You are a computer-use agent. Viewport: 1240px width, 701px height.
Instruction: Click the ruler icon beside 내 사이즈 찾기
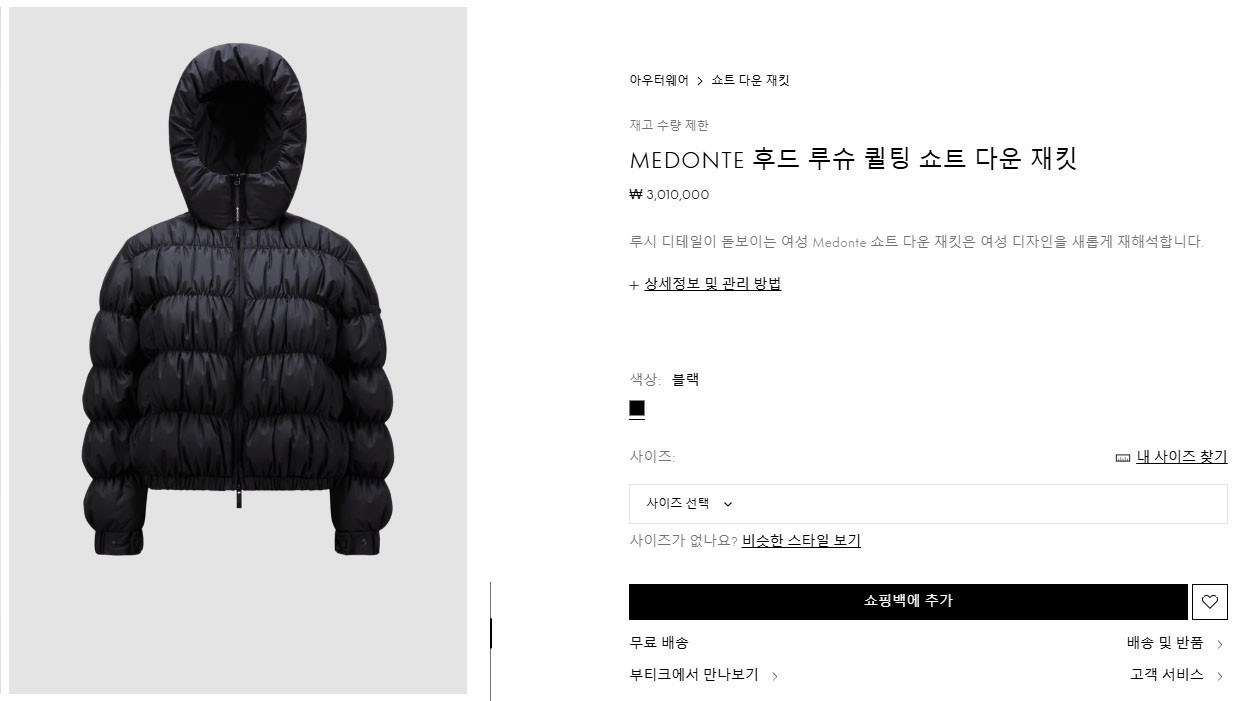click(1122, 458)
